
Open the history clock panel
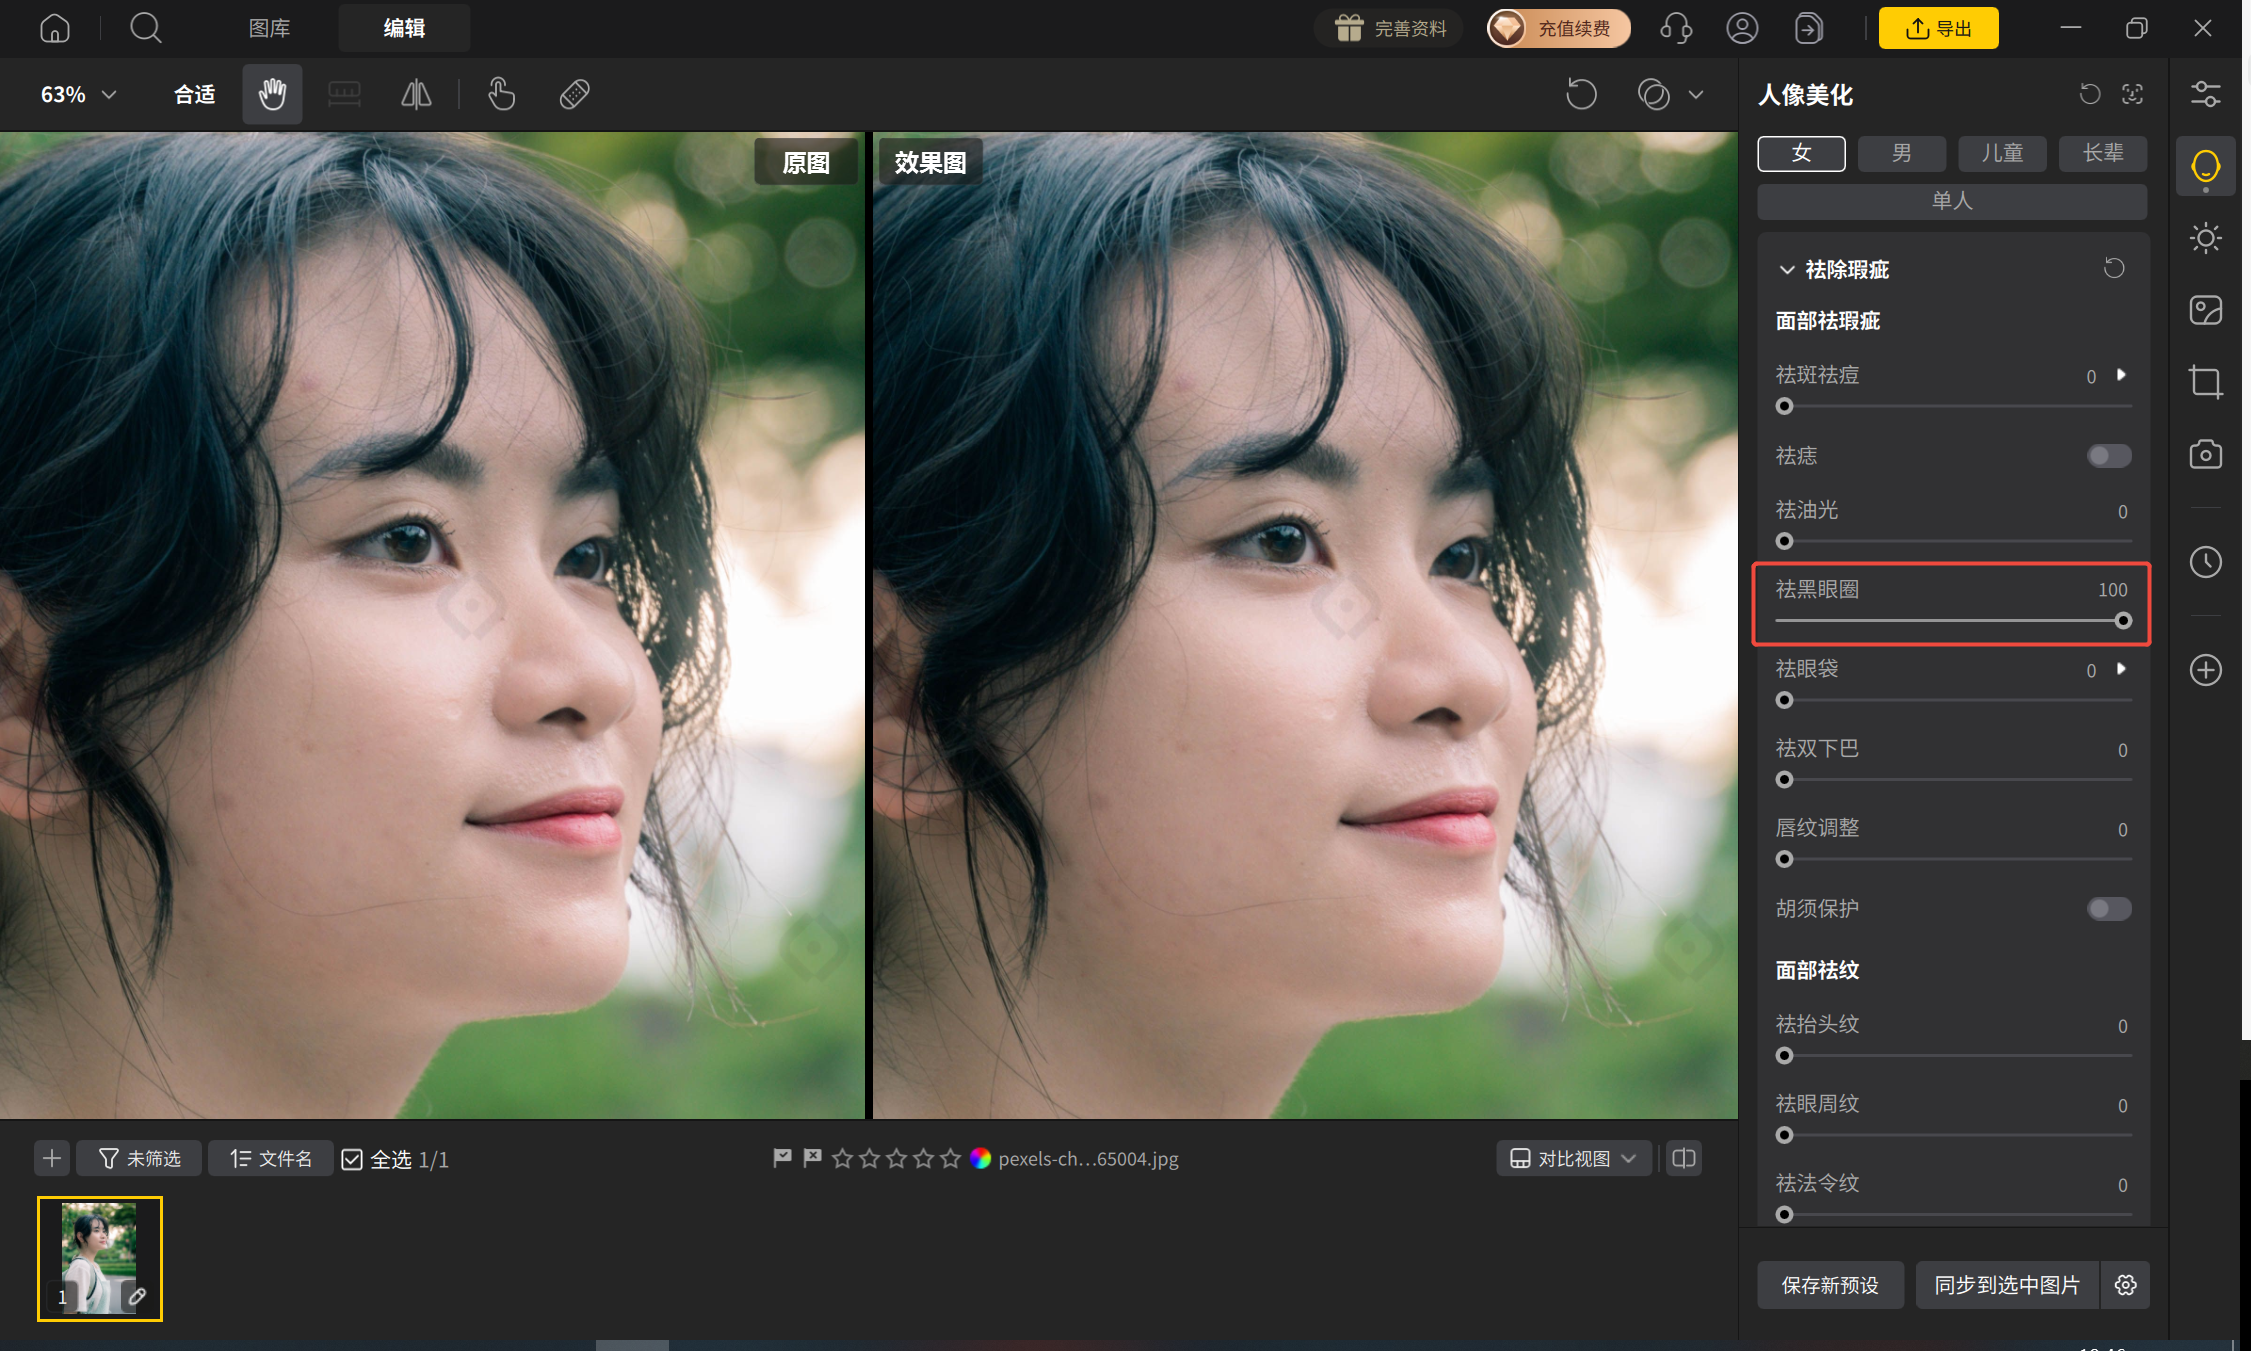[2205, 562]
